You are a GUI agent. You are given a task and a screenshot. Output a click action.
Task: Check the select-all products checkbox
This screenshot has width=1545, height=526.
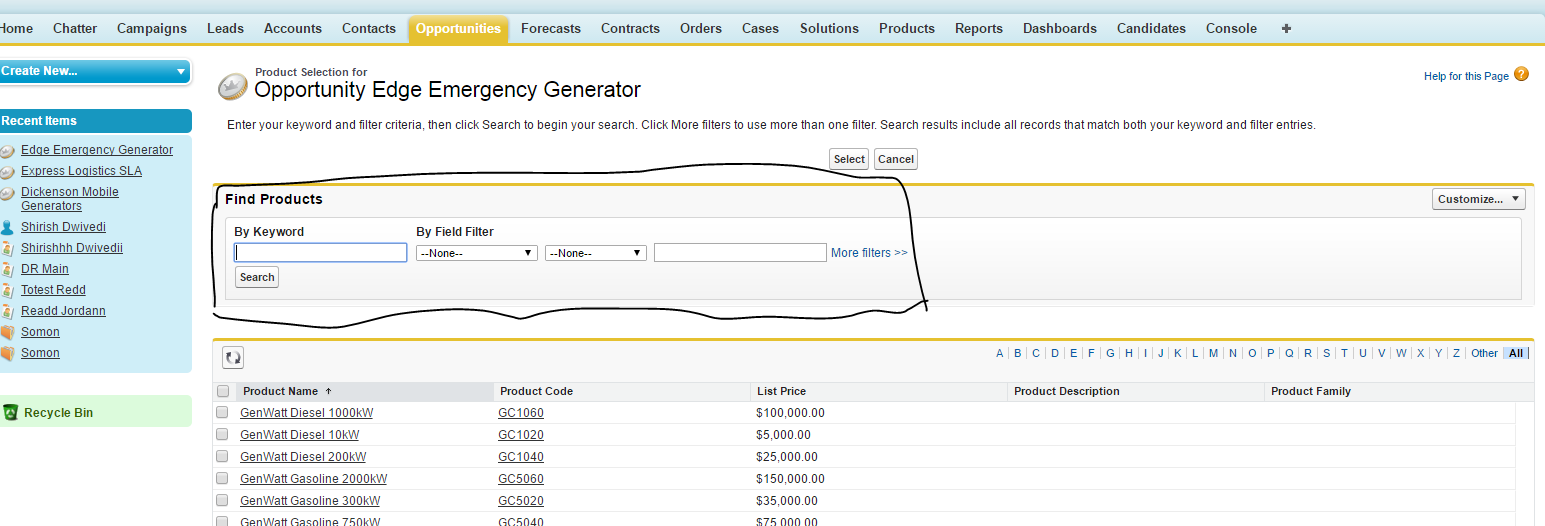click(x=223, y=391)
